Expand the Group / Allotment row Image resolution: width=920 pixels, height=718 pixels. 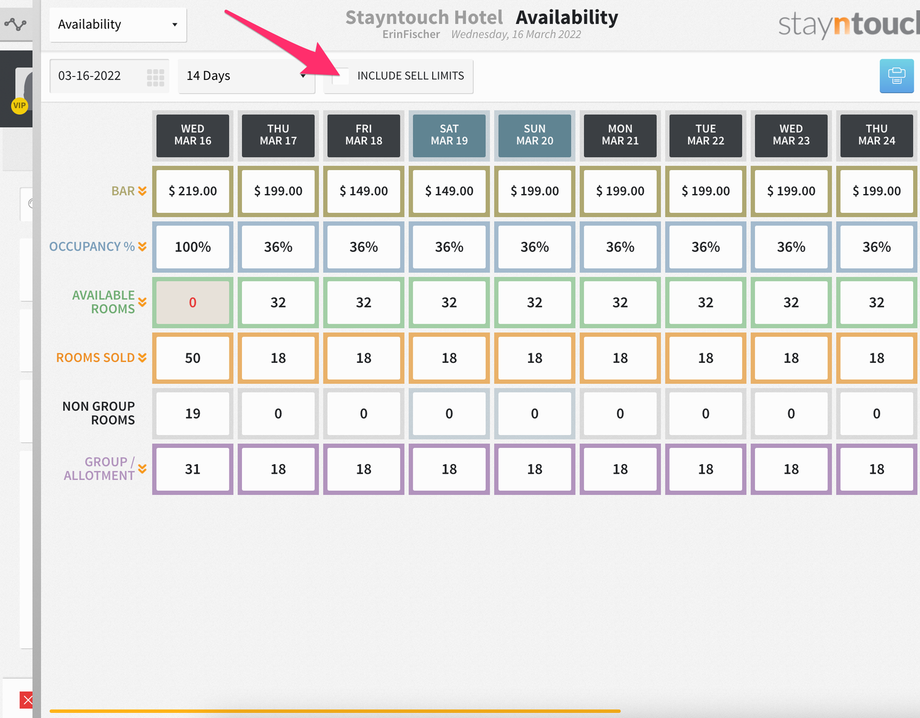point(142,469)
